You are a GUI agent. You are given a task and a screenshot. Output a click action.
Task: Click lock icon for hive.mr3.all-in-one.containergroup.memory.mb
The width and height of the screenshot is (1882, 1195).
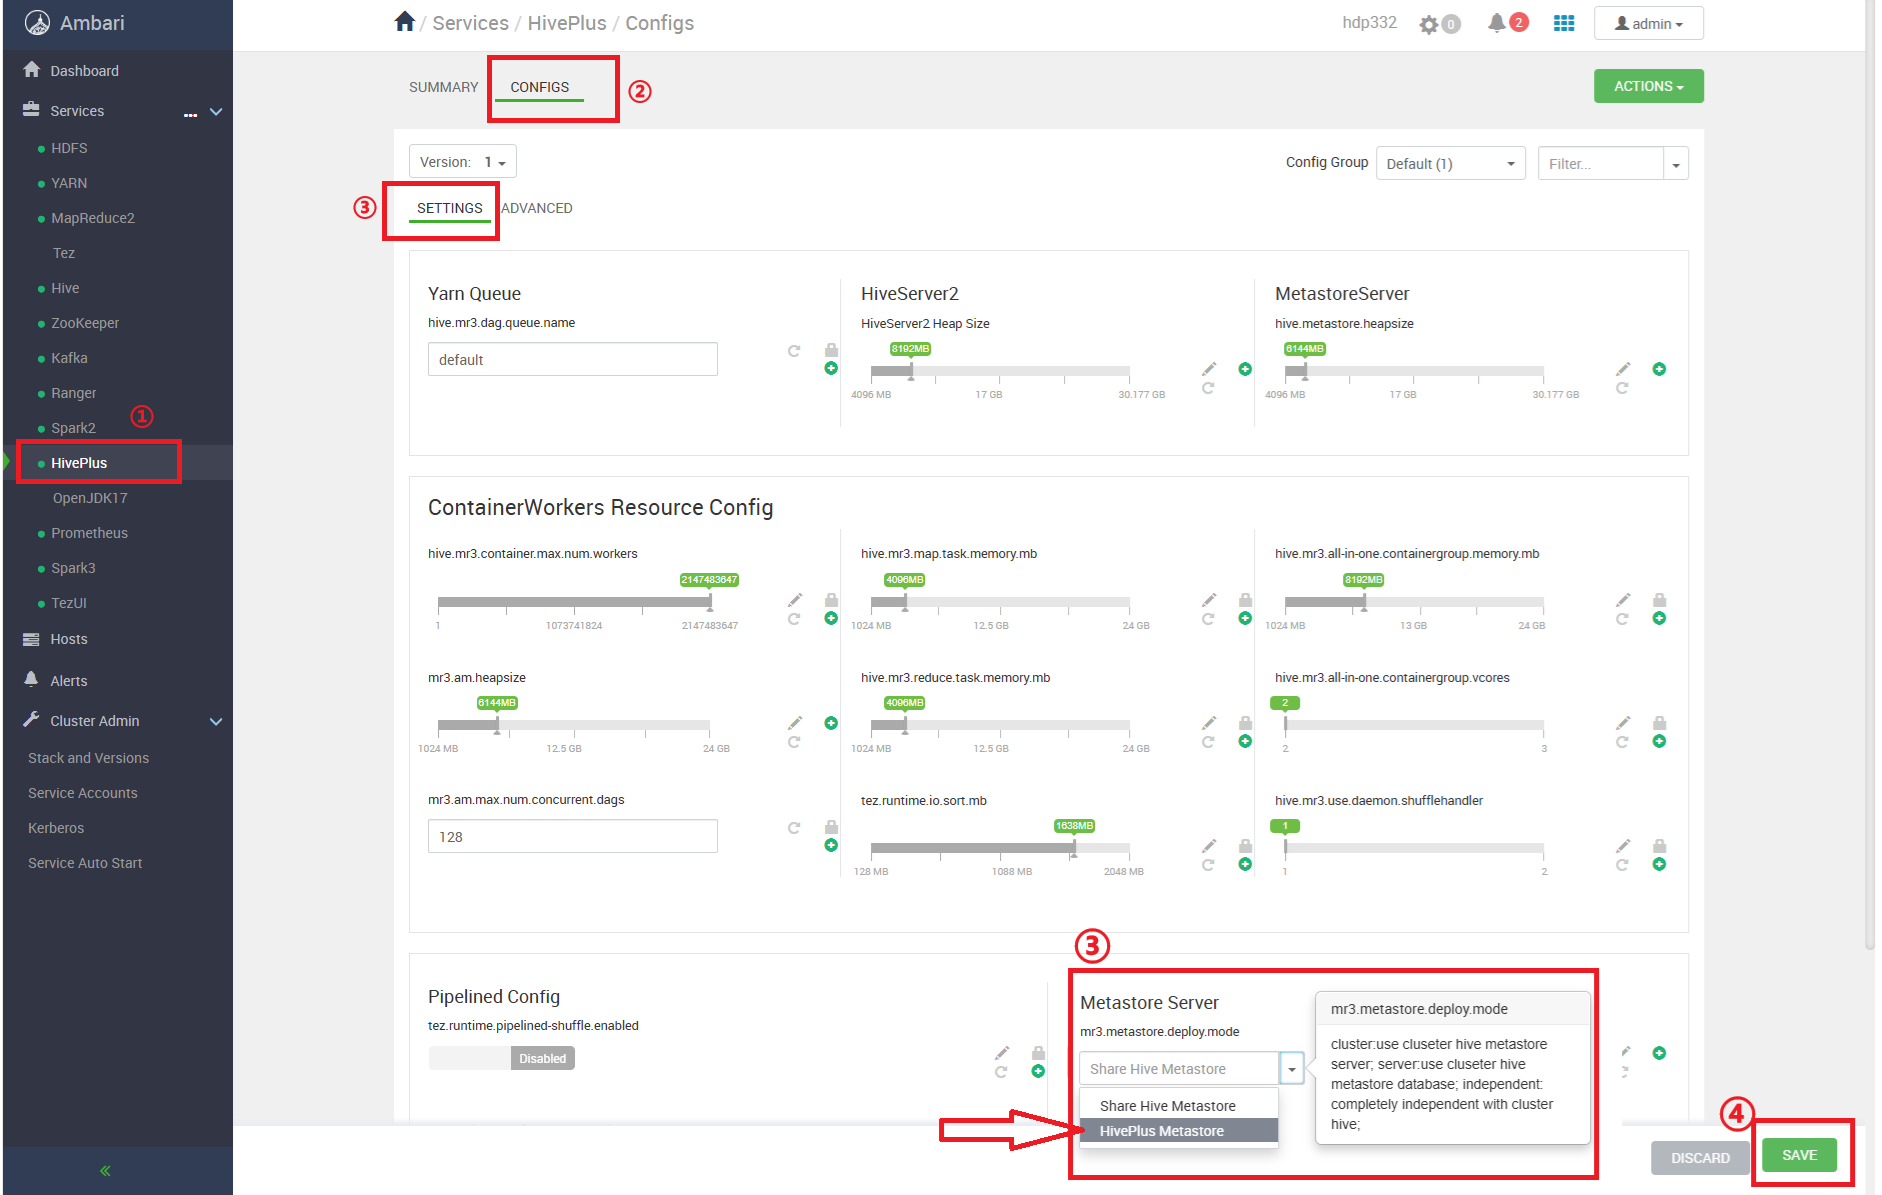(1659, 600)
